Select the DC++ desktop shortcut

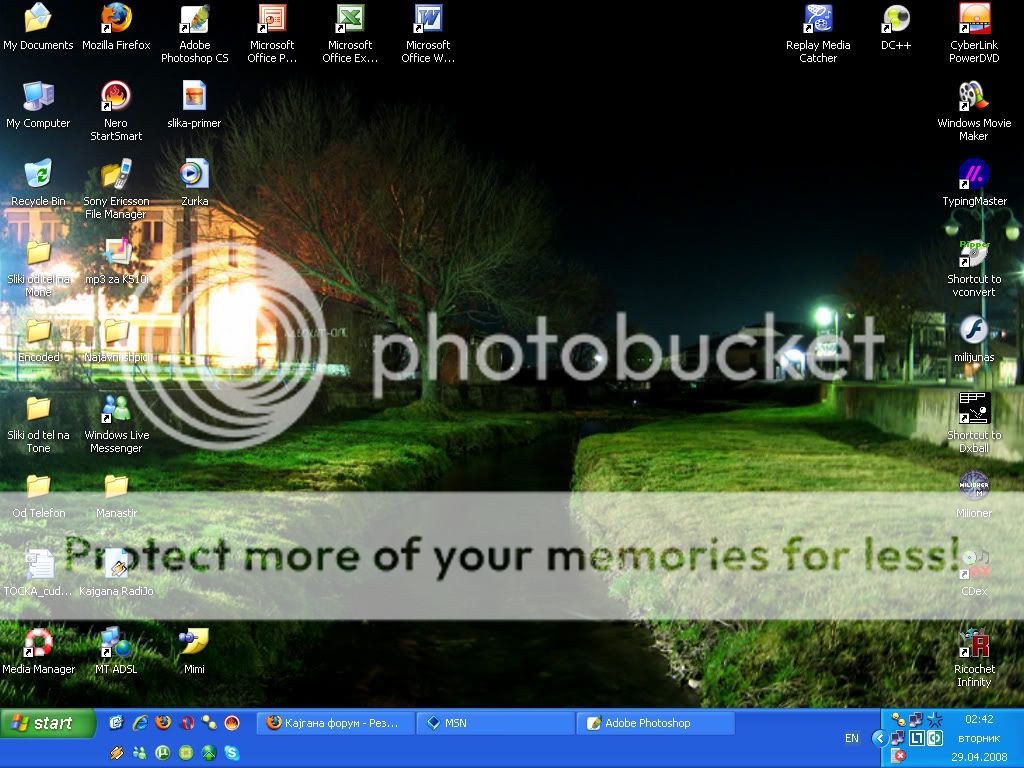[896, 20]
